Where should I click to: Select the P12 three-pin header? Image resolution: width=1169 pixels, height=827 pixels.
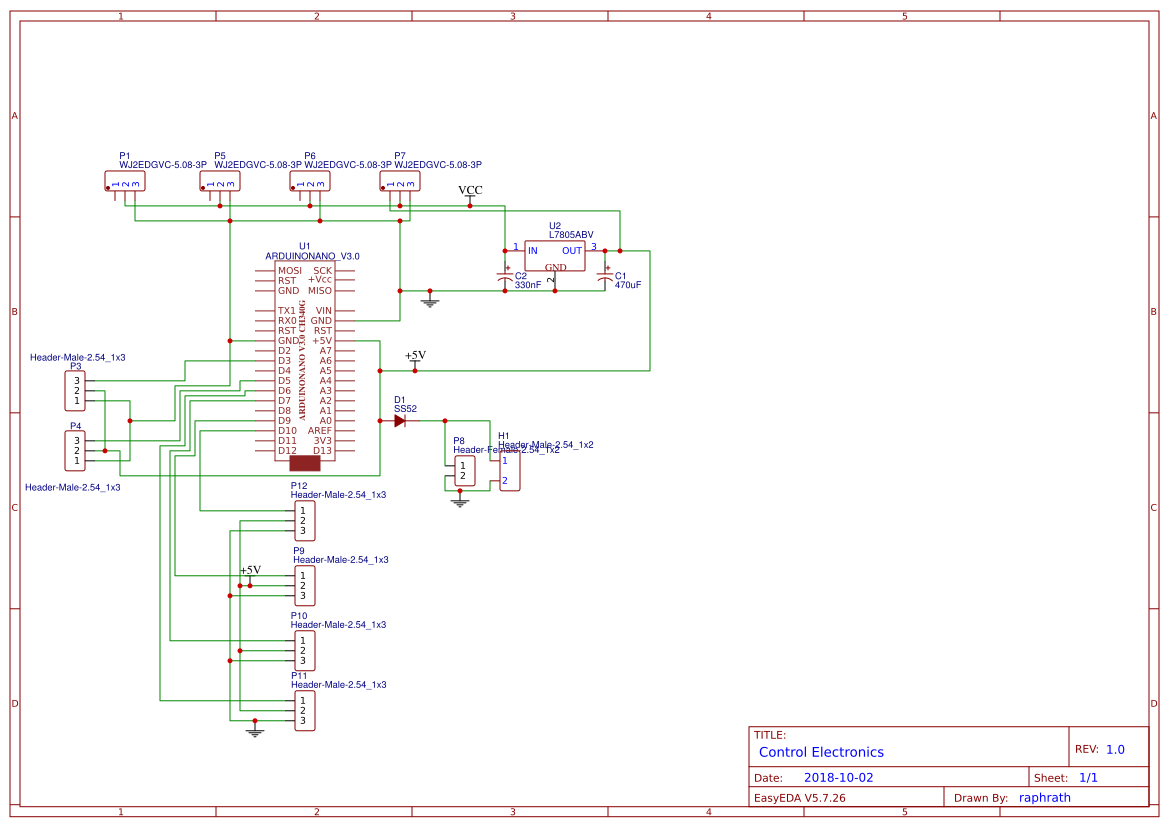tap(305, 521)
